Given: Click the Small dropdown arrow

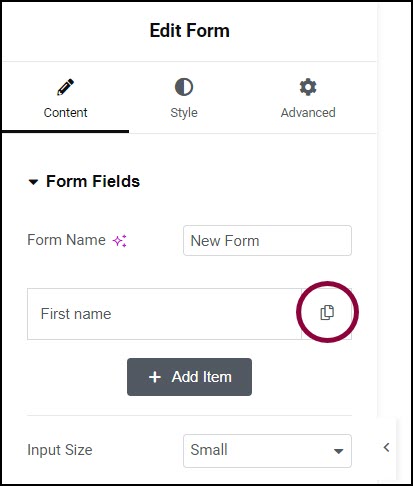Looking at the screenshot, I should point(338,451).
